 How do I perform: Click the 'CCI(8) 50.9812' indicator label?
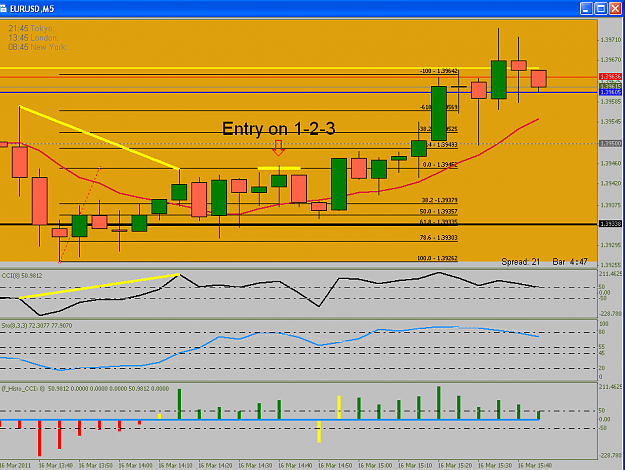coord(22,275)
